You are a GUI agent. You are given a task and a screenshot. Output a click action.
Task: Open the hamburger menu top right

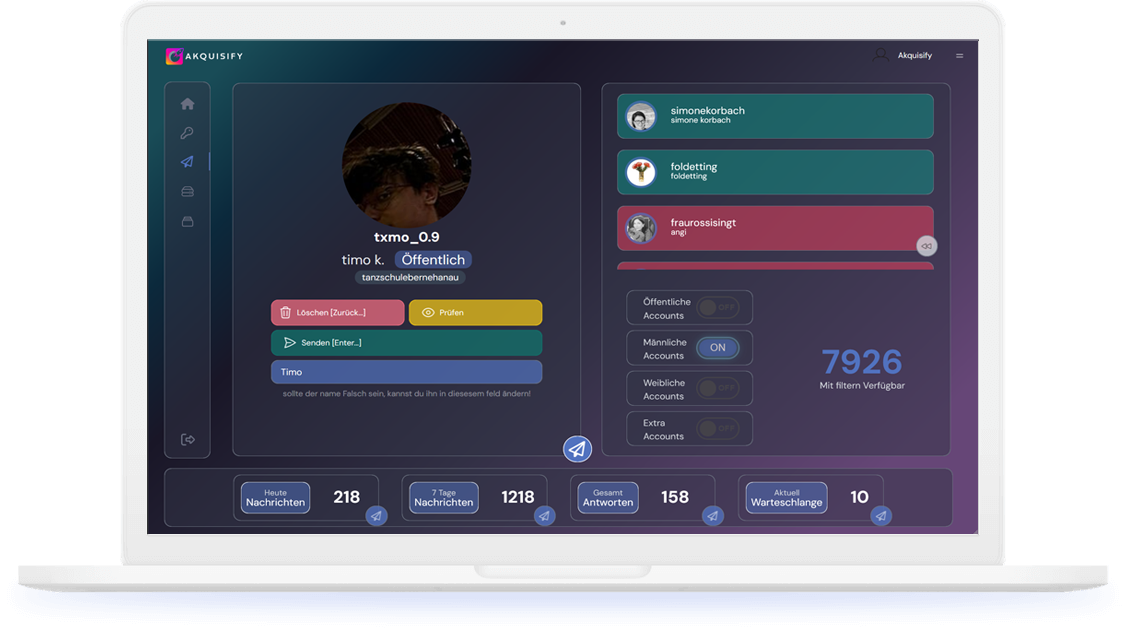[960, 56]
